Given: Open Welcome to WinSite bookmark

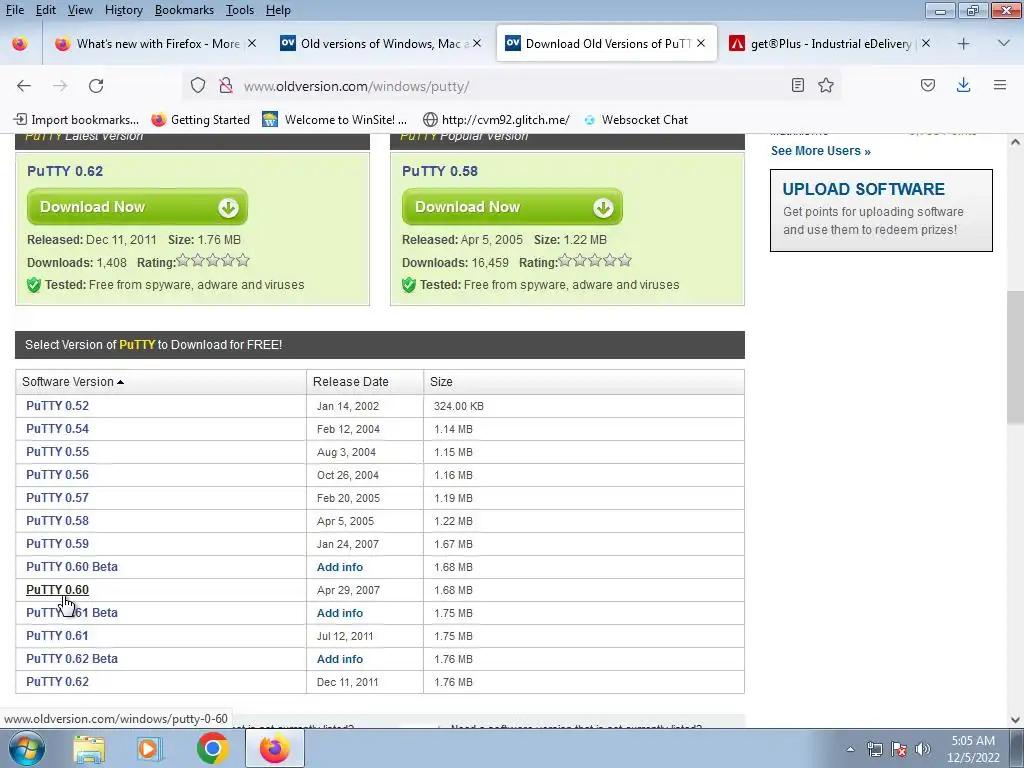Looking at the screenshot, I should pyautogui.click(x=334, y=120).
